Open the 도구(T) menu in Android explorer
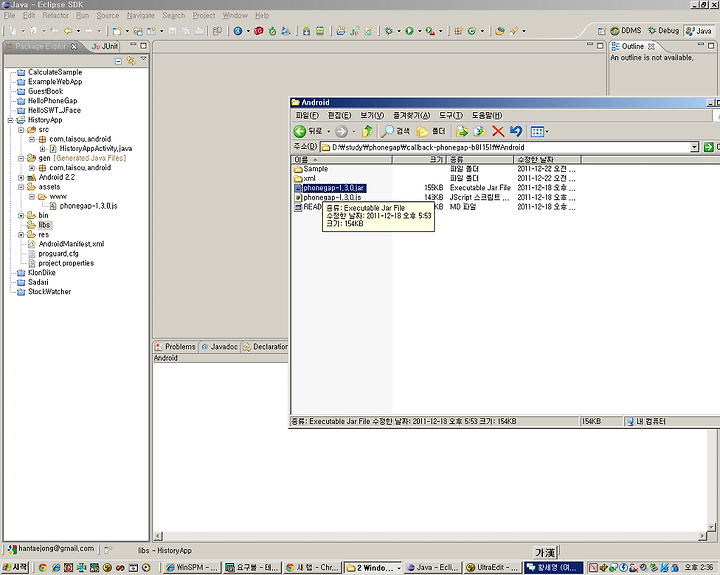720x575 pixels. pos(451,115)
